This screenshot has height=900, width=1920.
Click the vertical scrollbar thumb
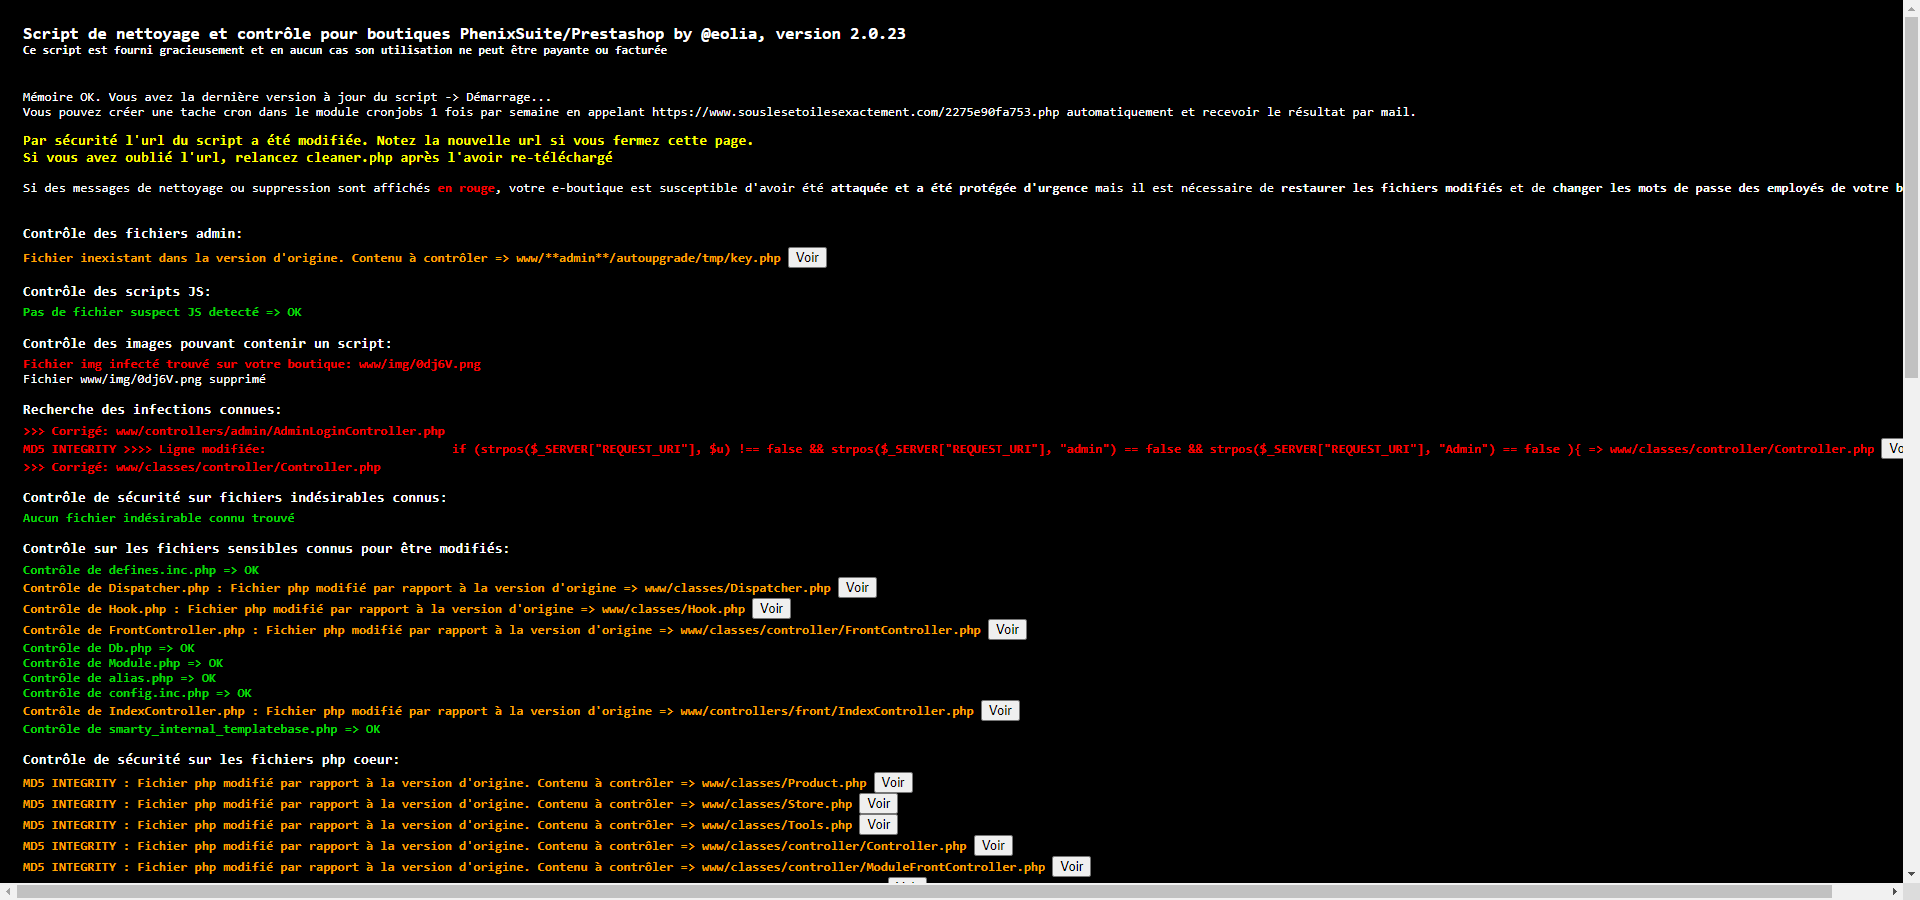pos(1911,197)
